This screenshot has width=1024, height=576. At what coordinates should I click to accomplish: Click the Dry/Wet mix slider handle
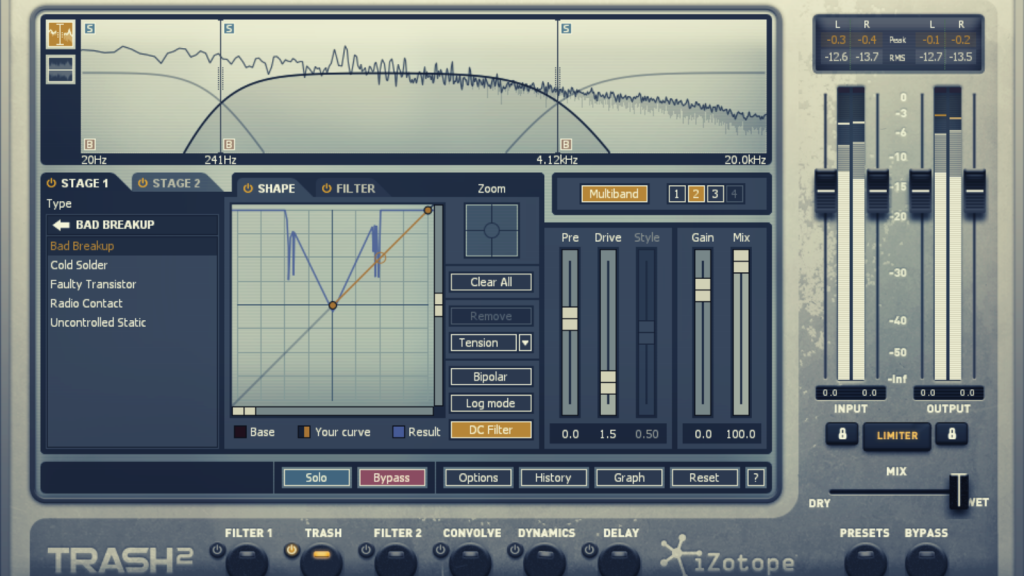(958, 490)
